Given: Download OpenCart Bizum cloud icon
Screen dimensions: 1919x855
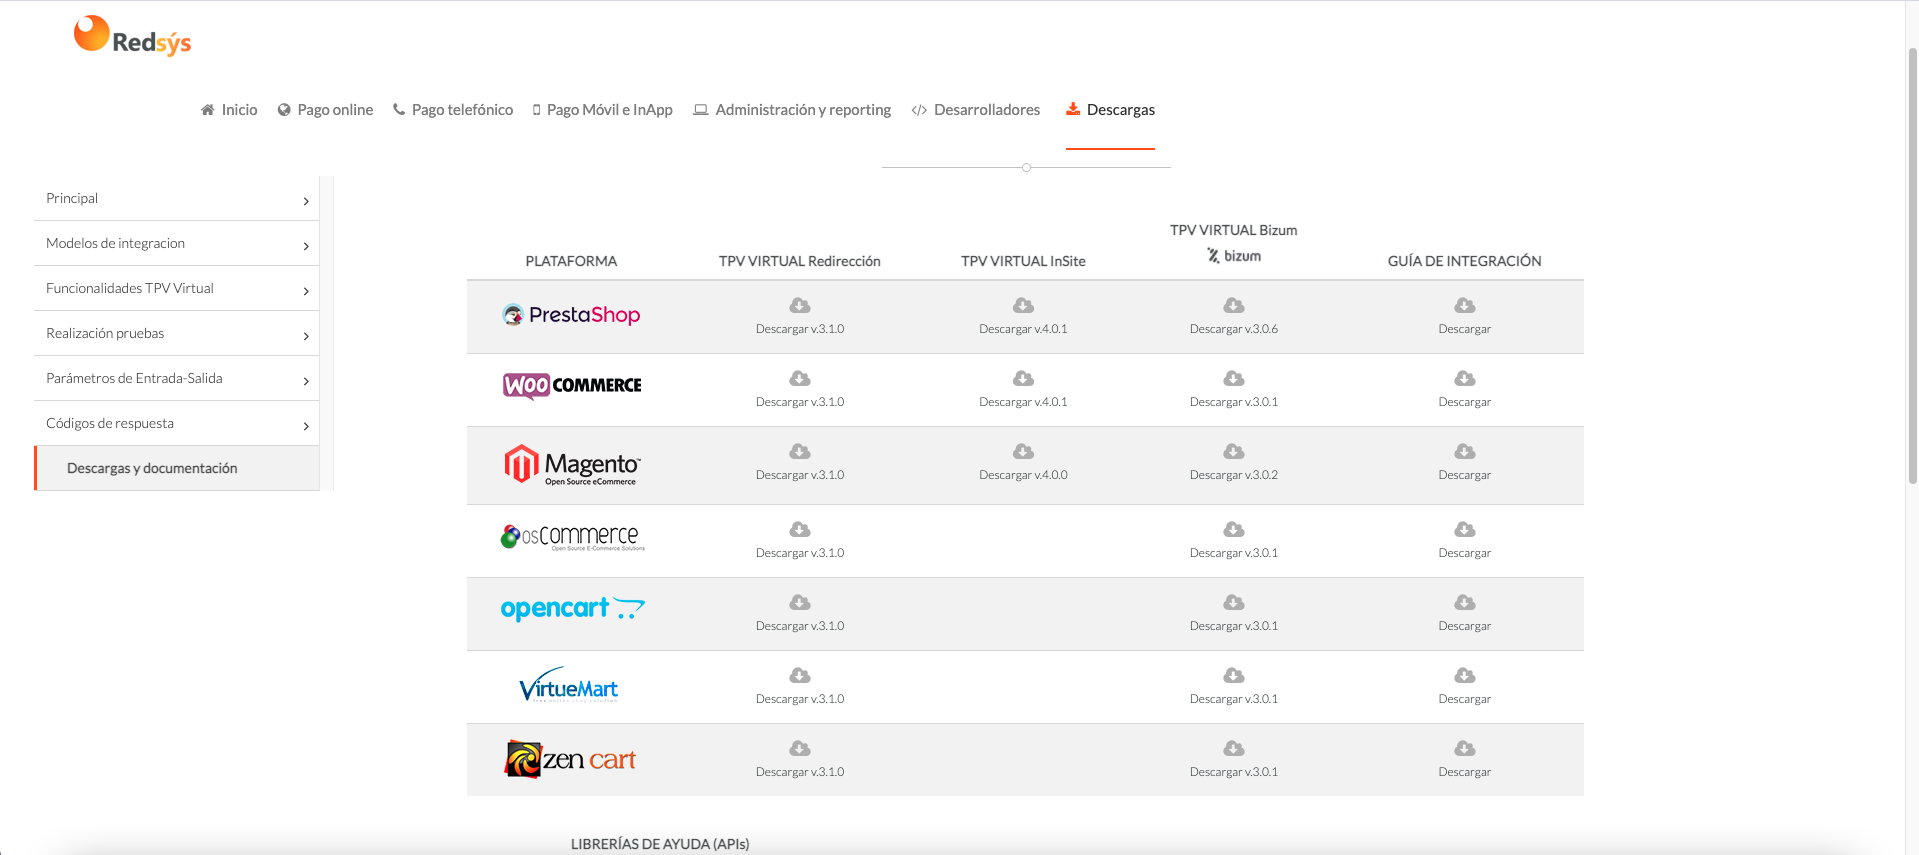Looking at the screenshot, I should click(x=1234, y=602).
